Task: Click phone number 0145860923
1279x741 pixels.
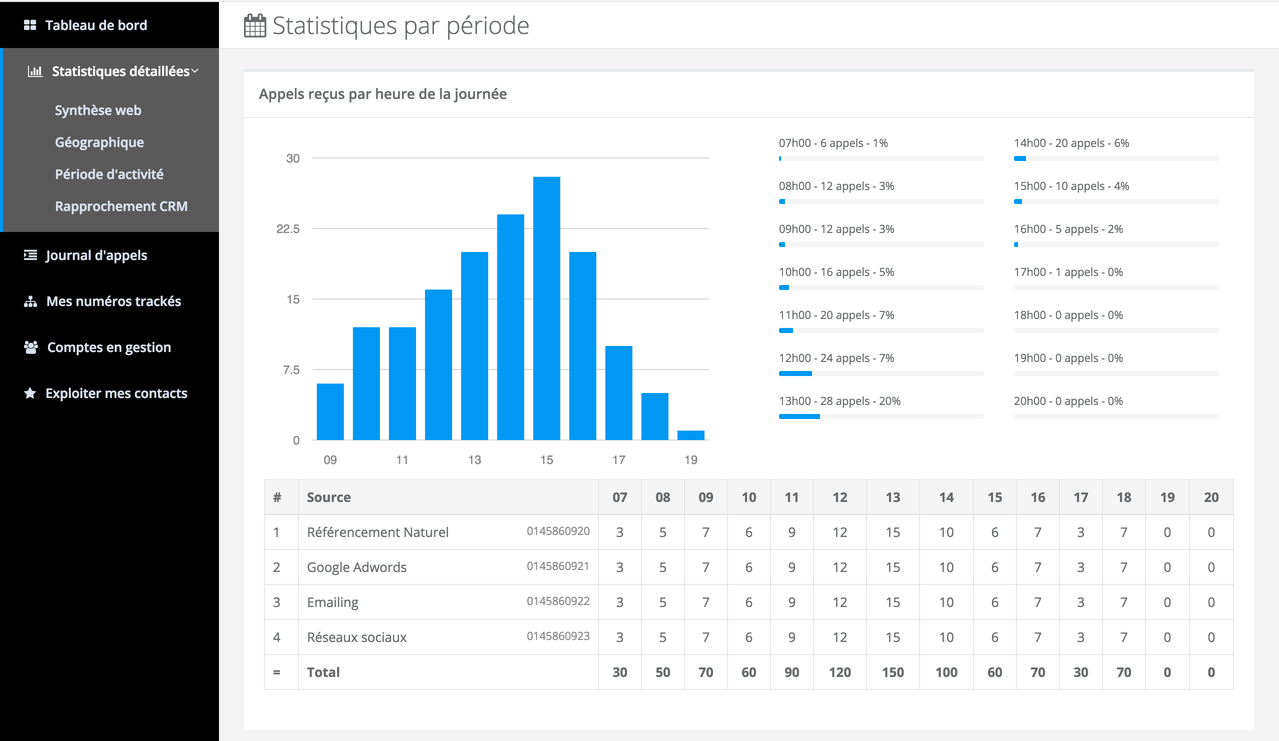Action: click(x=558, y=636)
